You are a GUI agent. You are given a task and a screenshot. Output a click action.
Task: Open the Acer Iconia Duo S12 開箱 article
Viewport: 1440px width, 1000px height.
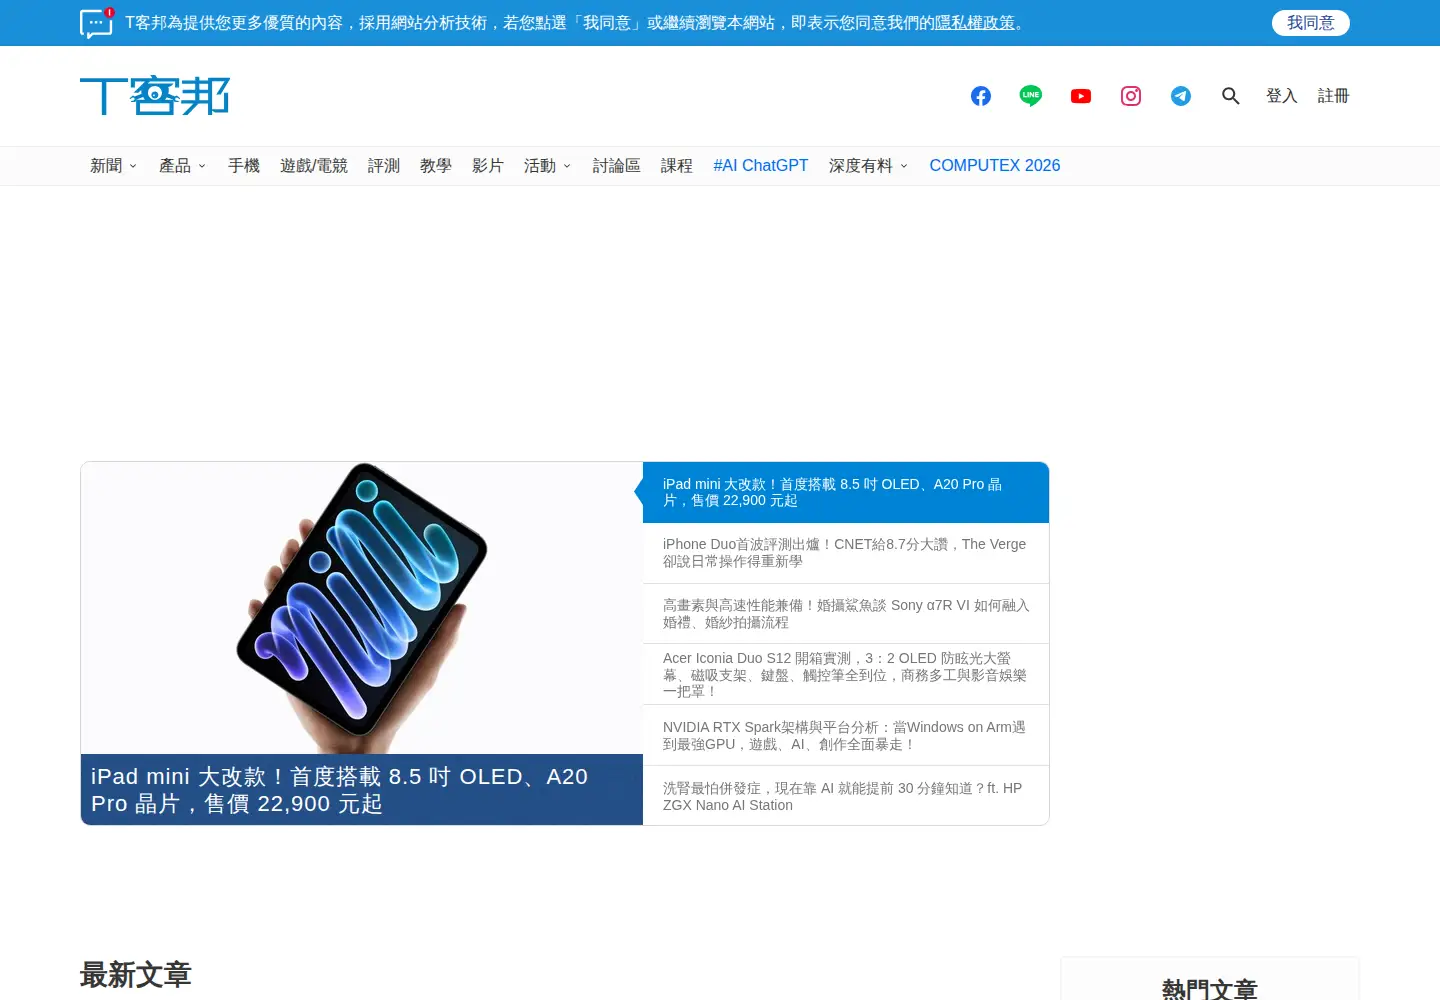846,675
